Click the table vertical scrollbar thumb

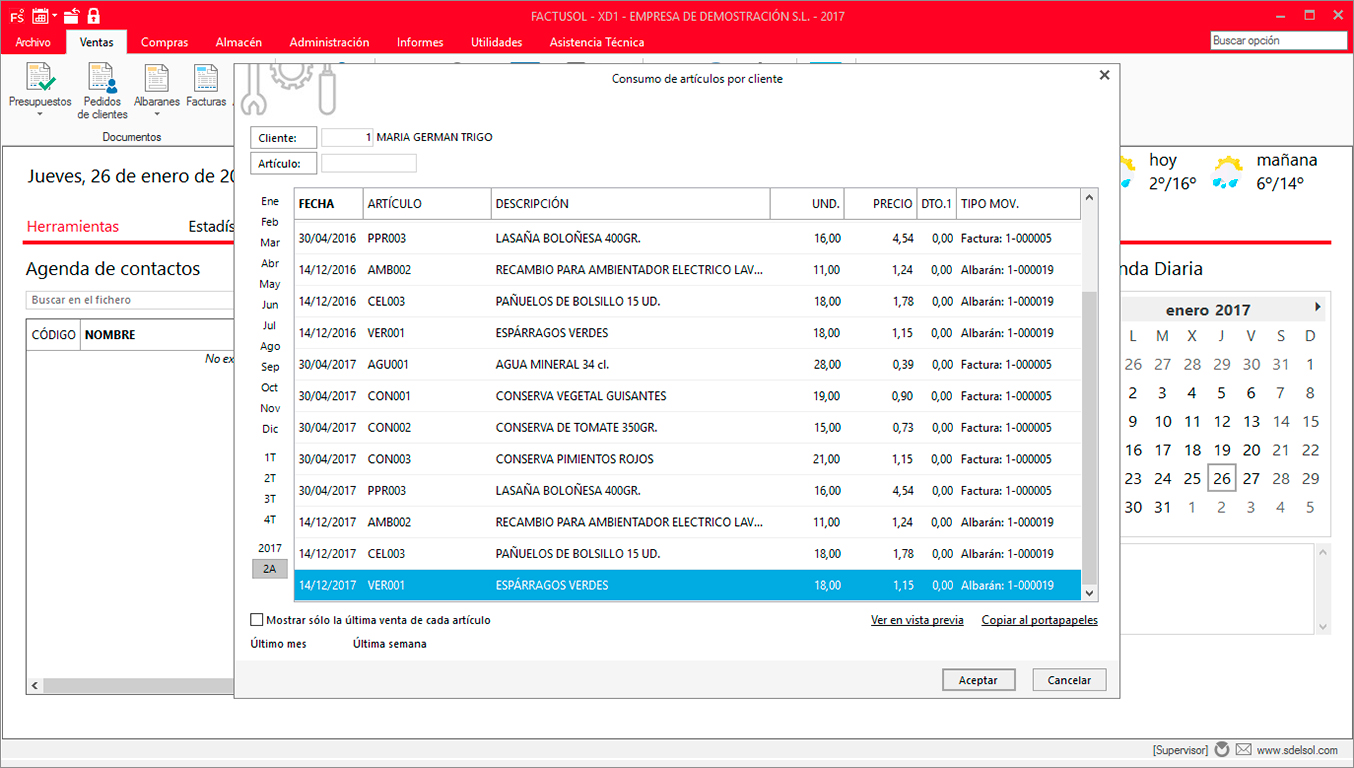pos(1090,438)
